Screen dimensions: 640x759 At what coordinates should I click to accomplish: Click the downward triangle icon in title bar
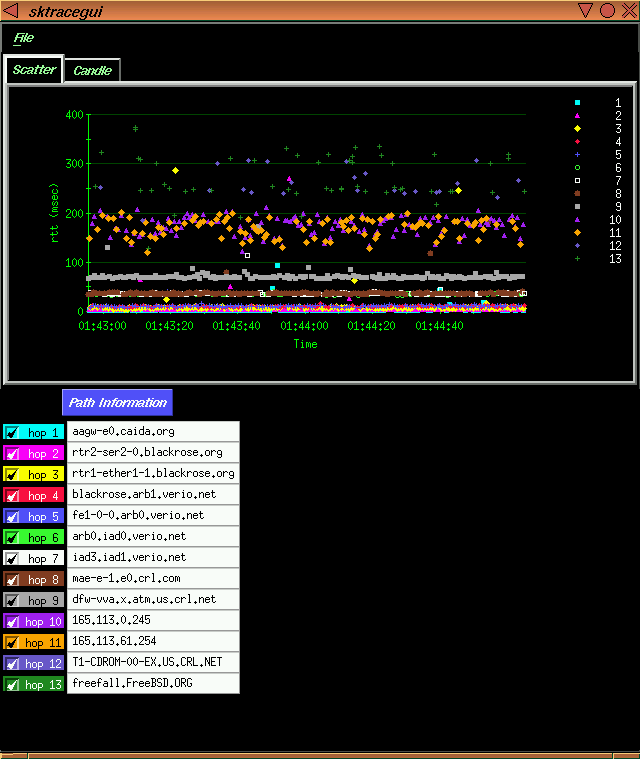pyautogui.click(x=586, y=11)
